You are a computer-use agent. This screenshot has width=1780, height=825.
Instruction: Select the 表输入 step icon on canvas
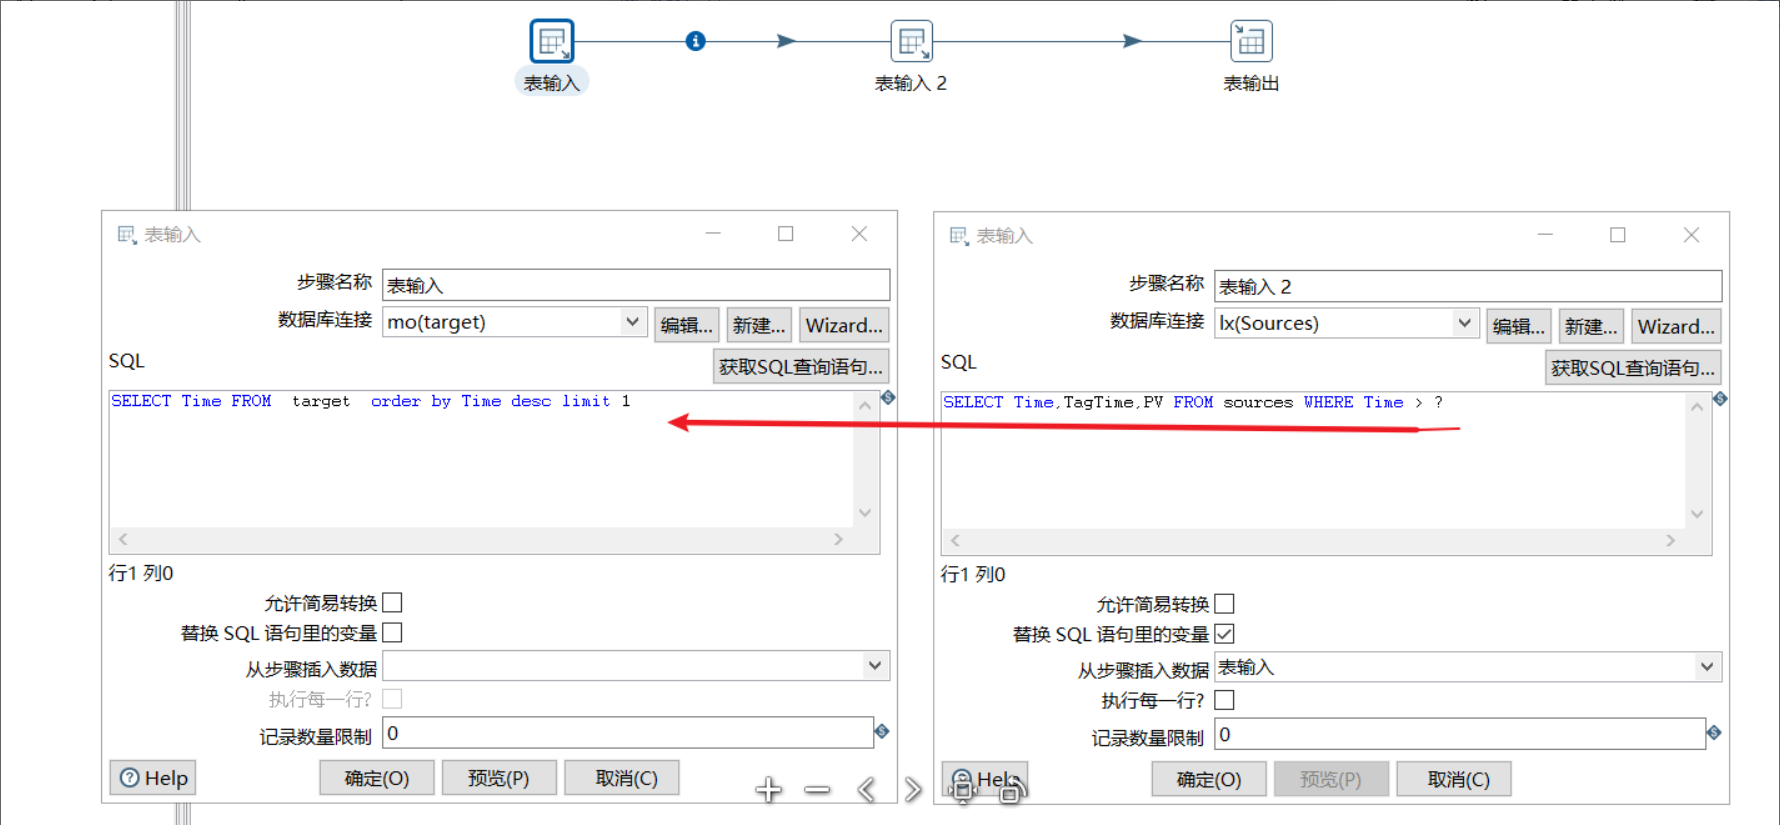551,41
